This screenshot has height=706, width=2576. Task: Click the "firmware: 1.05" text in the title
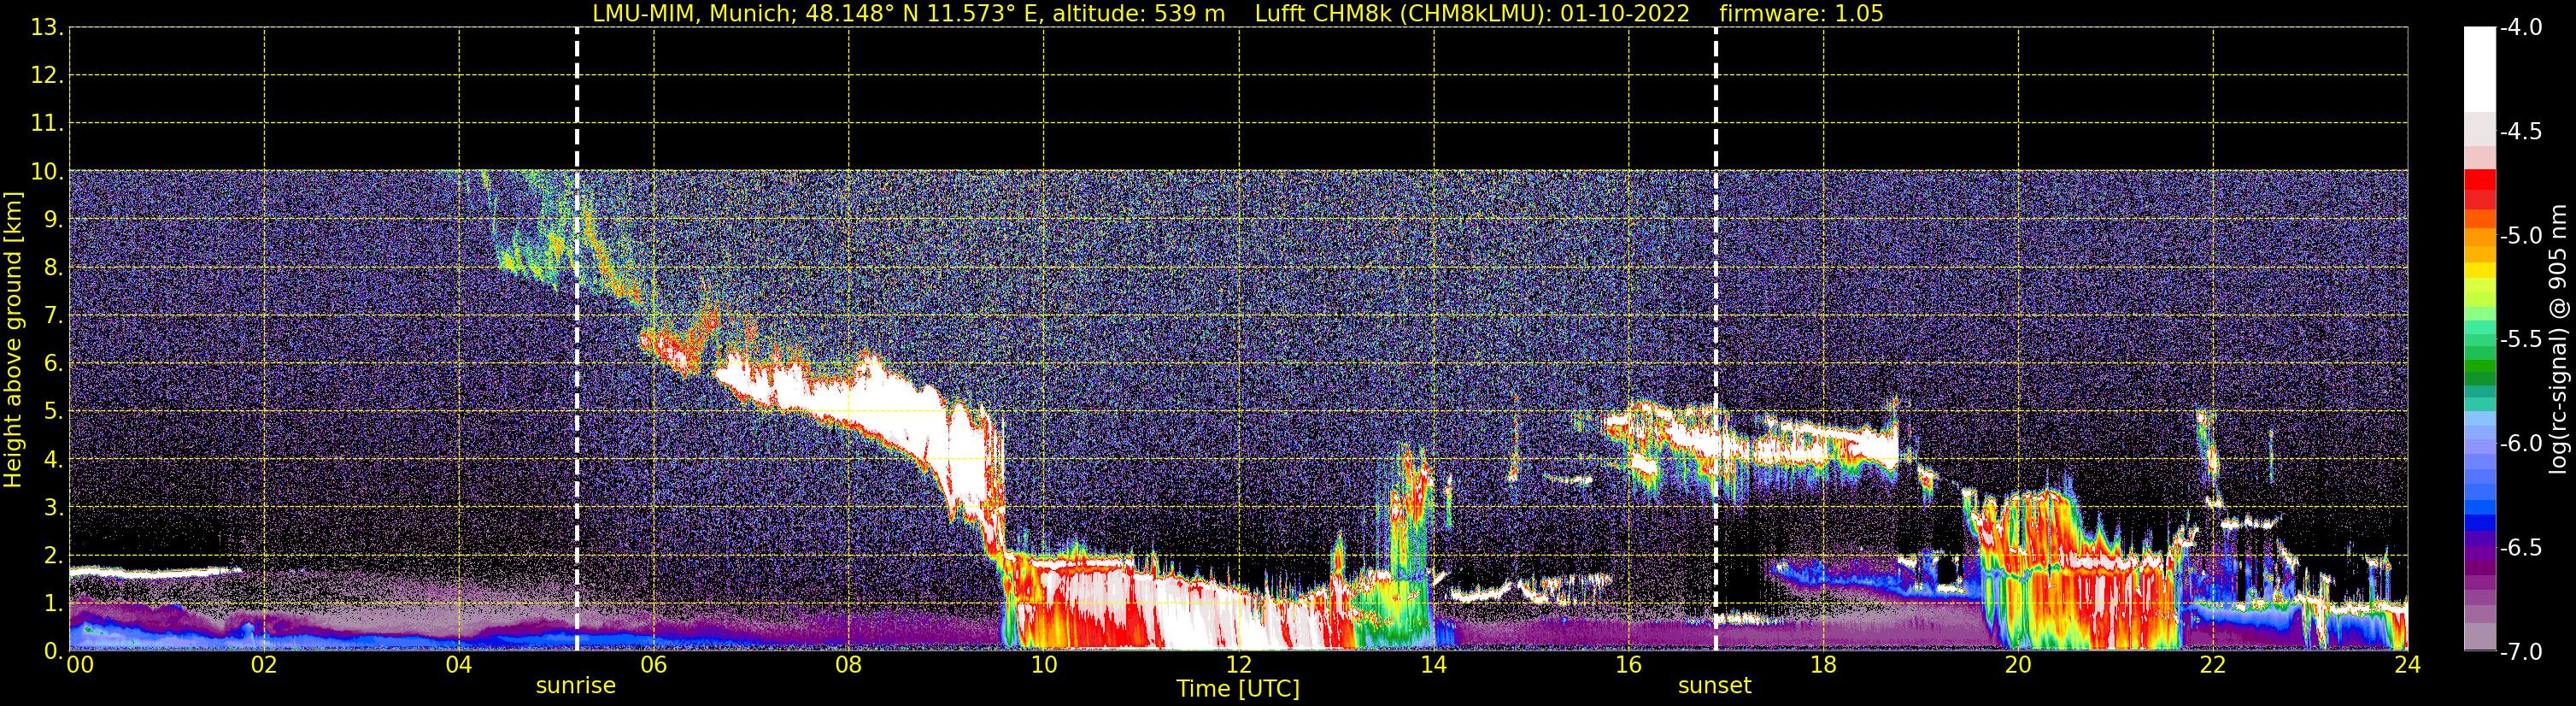pos(1801,14)
